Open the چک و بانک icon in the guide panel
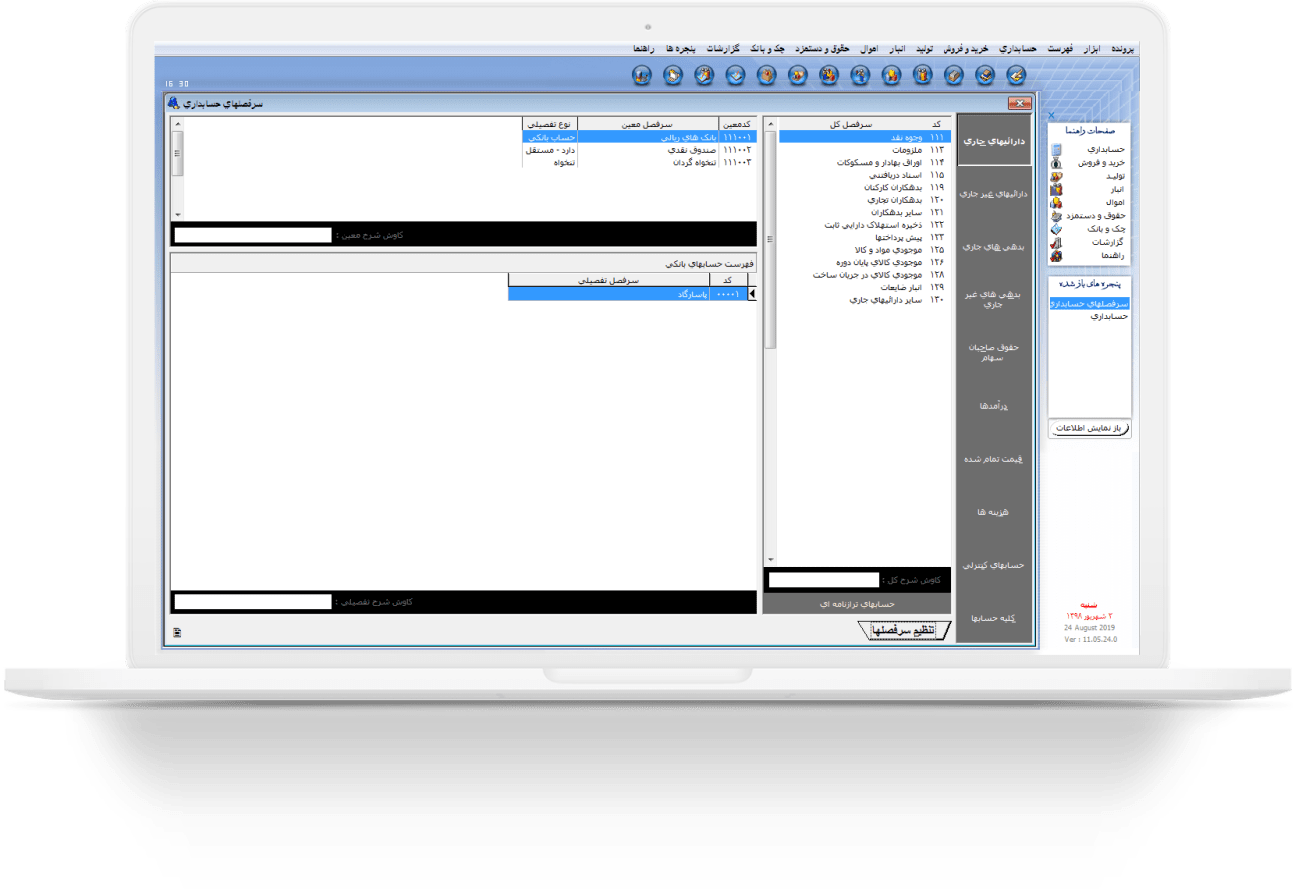The width and height of the screenshot is (1296, 890). click(x=1057, y=229)
